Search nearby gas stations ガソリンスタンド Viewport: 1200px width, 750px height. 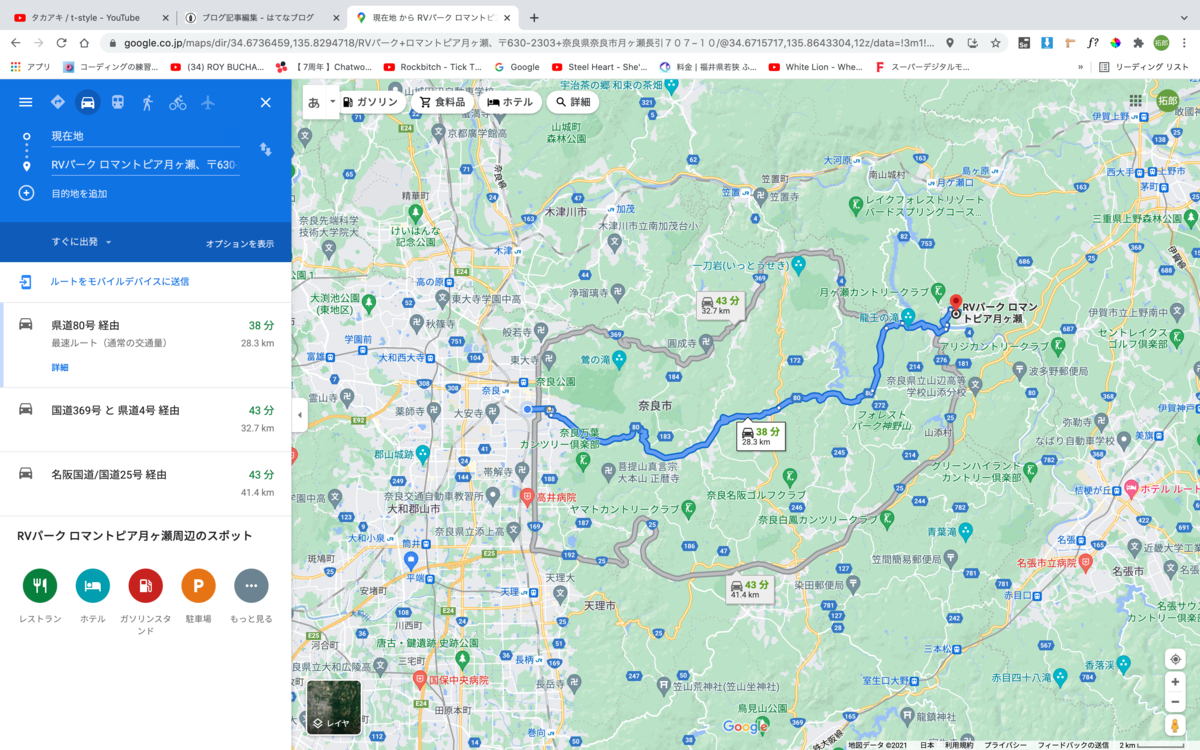pyautogui.click(x=146, y=585)
